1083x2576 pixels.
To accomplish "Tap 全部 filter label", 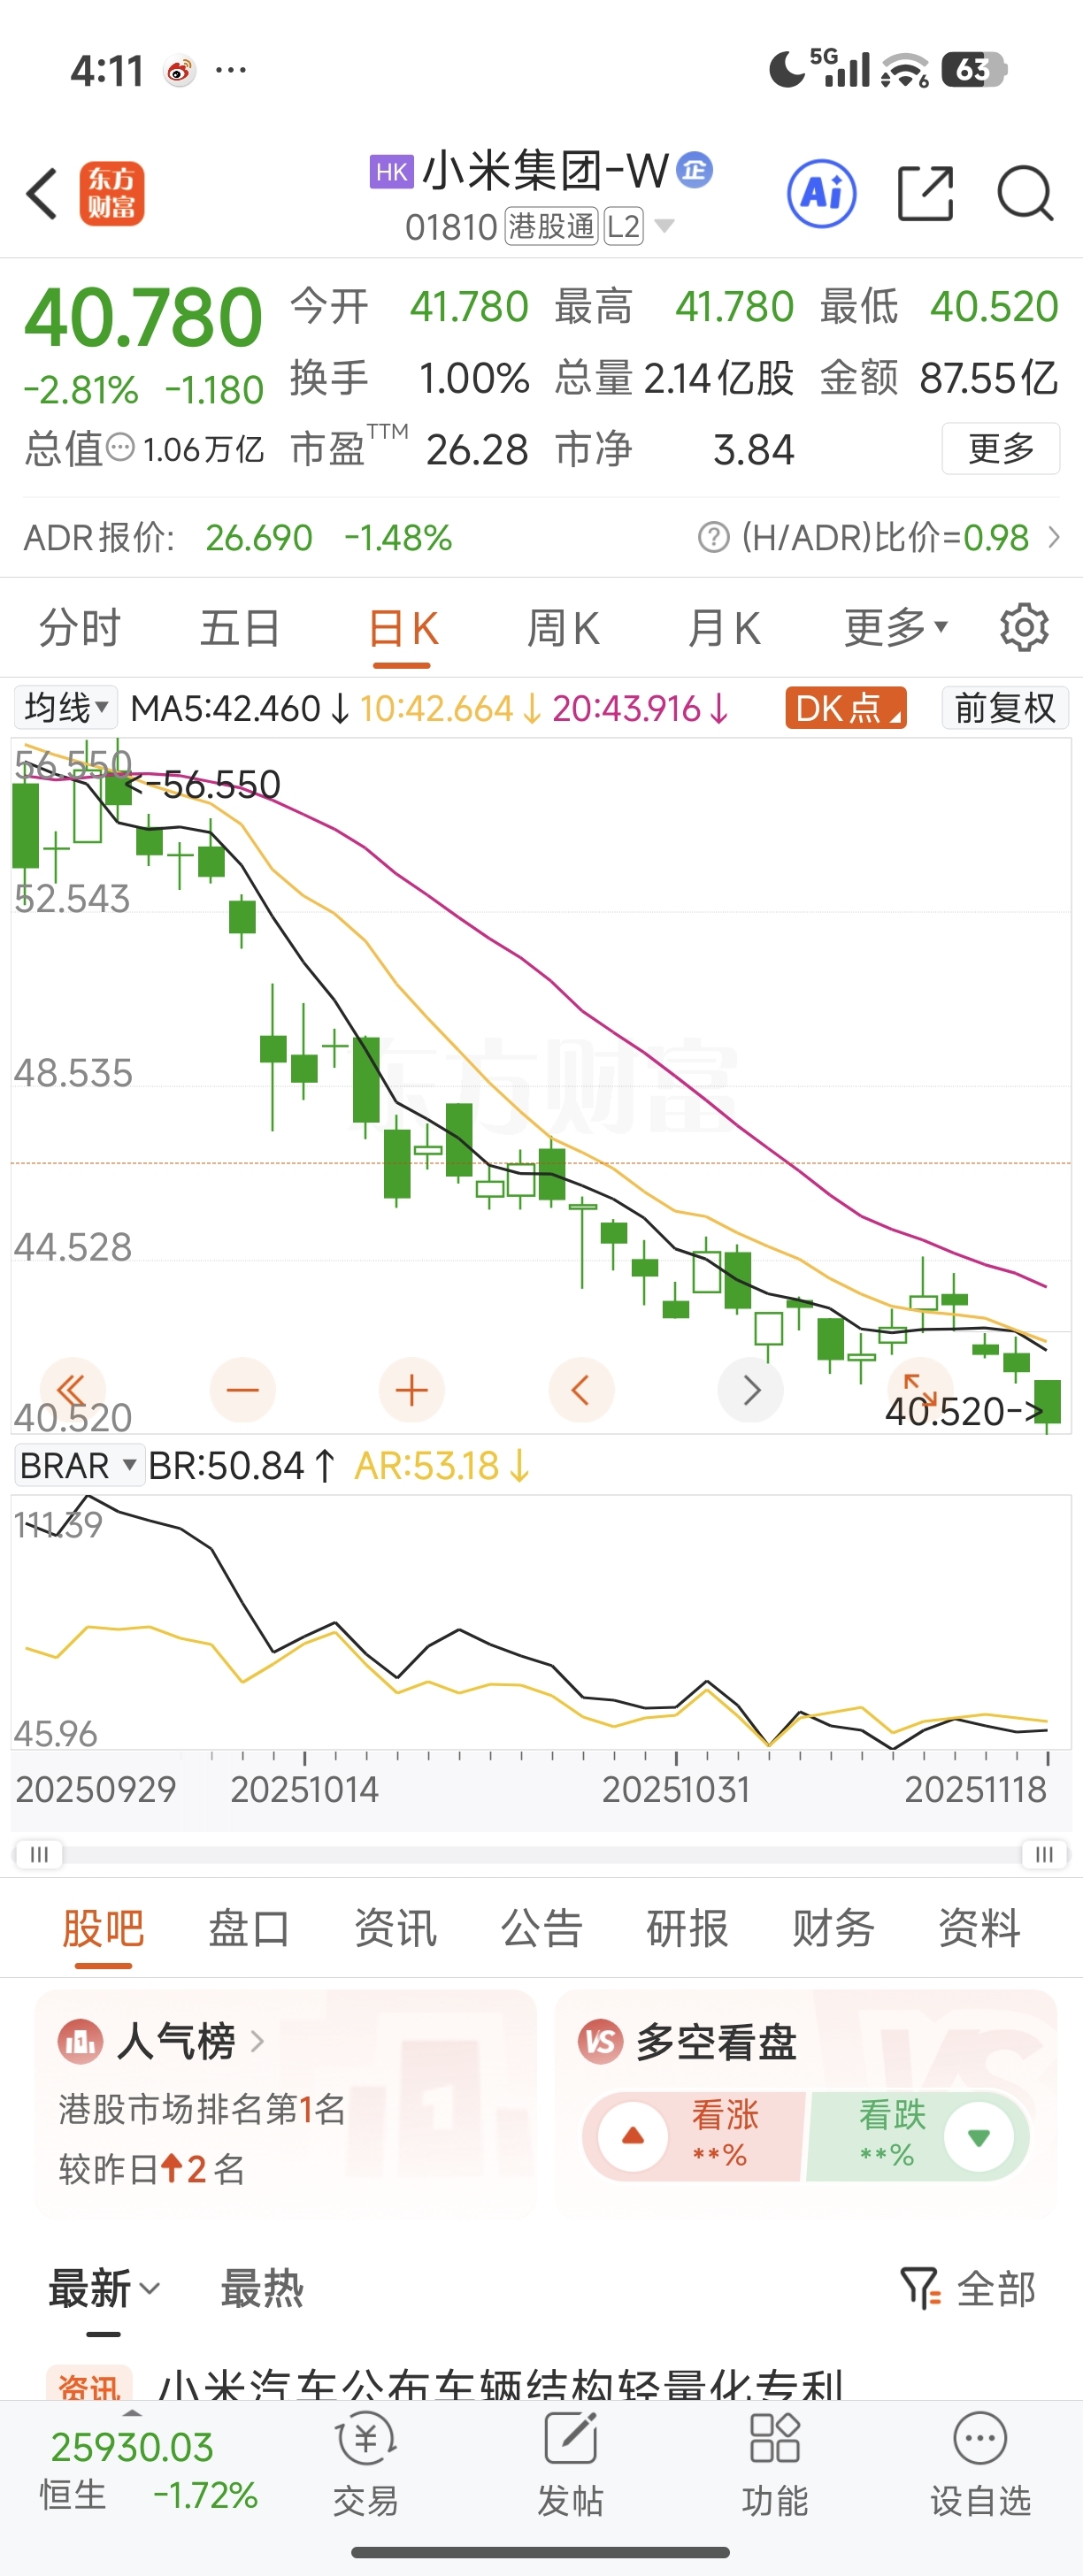I will (x=995, y=2288).
